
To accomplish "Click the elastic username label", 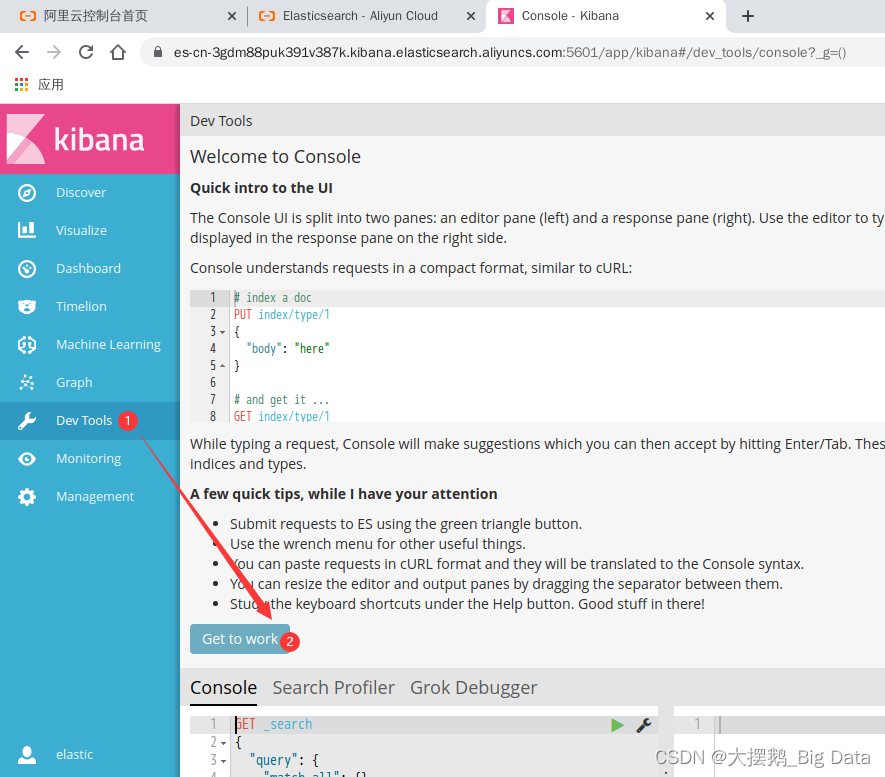I will (75, 754).
